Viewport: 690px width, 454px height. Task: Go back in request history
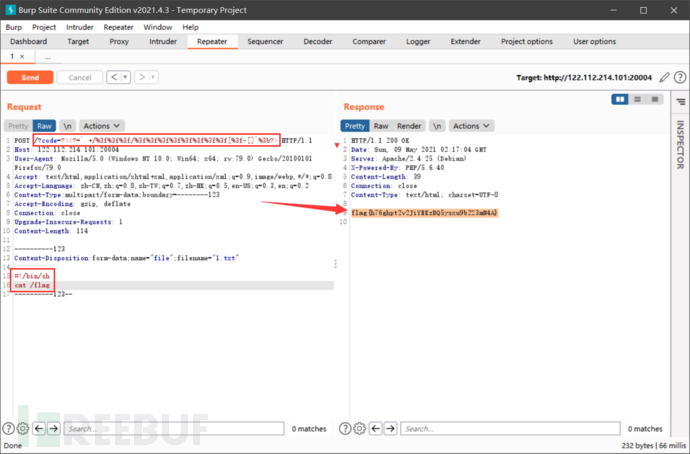coord(114,77)
